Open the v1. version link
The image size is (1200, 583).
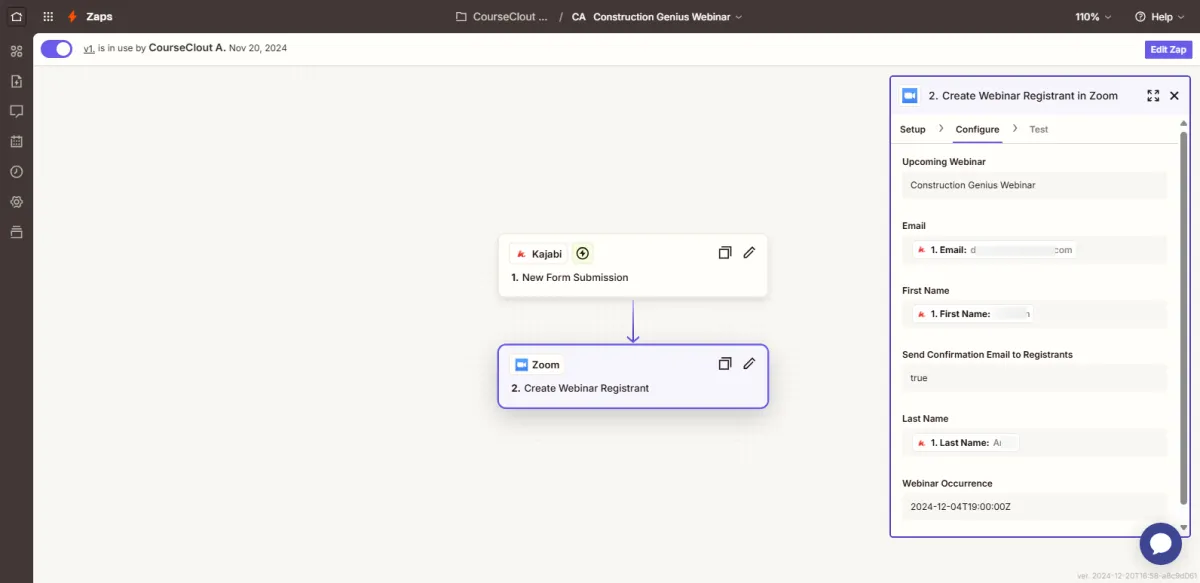coord(89,48)
